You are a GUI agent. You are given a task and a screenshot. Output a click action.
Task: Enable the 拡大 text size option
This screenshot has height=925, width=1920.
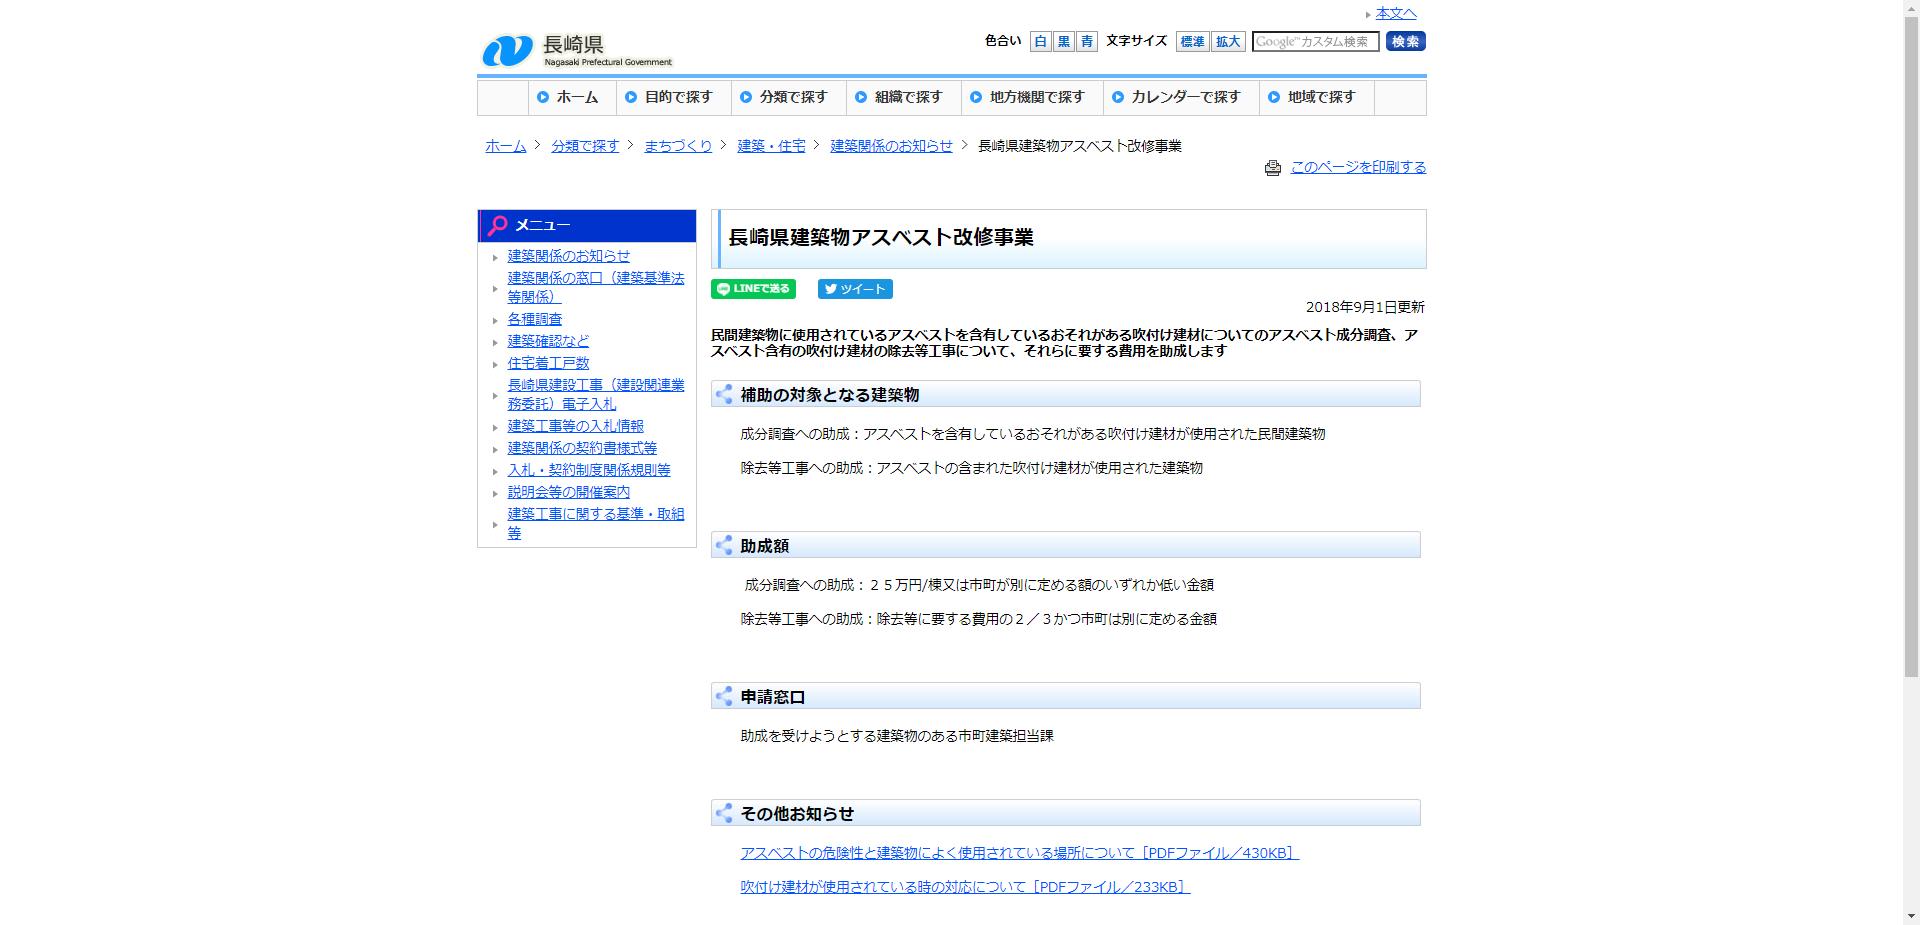[x=1227, y=42]
